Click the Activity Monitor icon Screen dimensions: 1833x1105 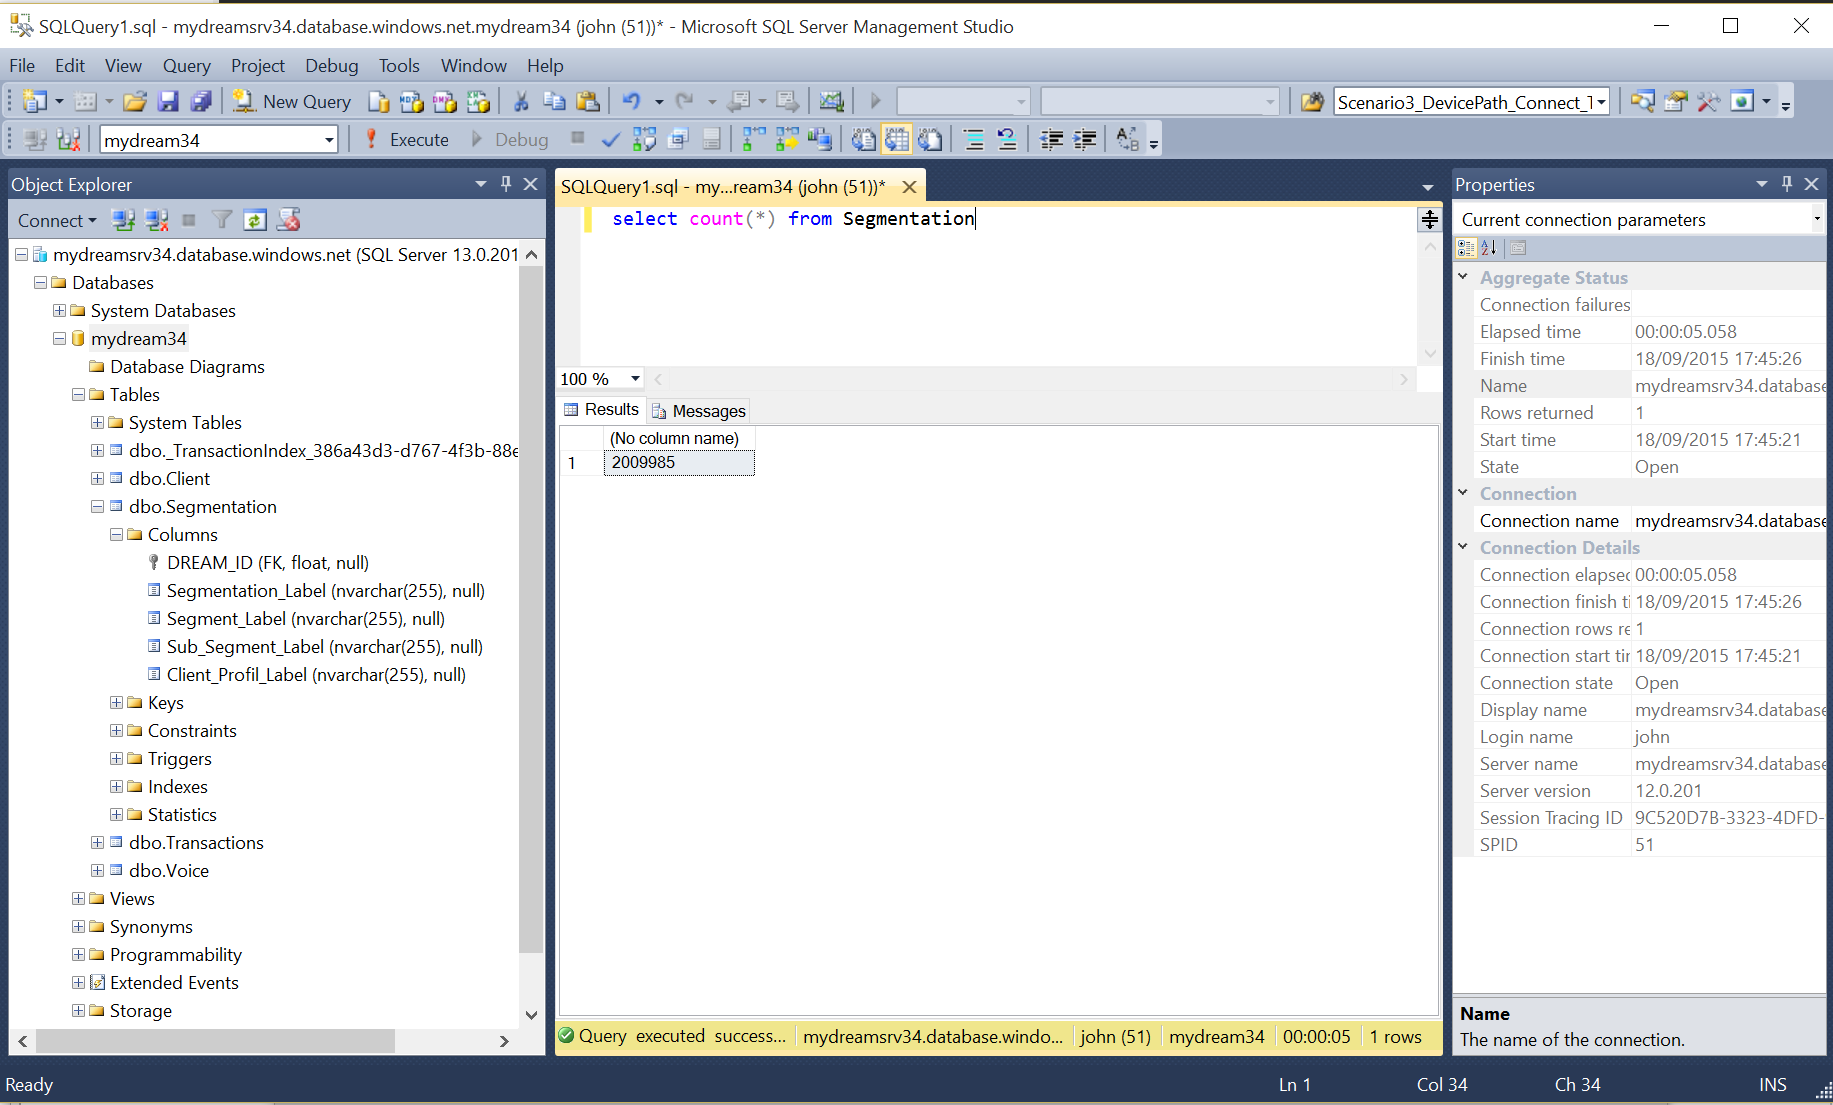coord(831,101)
